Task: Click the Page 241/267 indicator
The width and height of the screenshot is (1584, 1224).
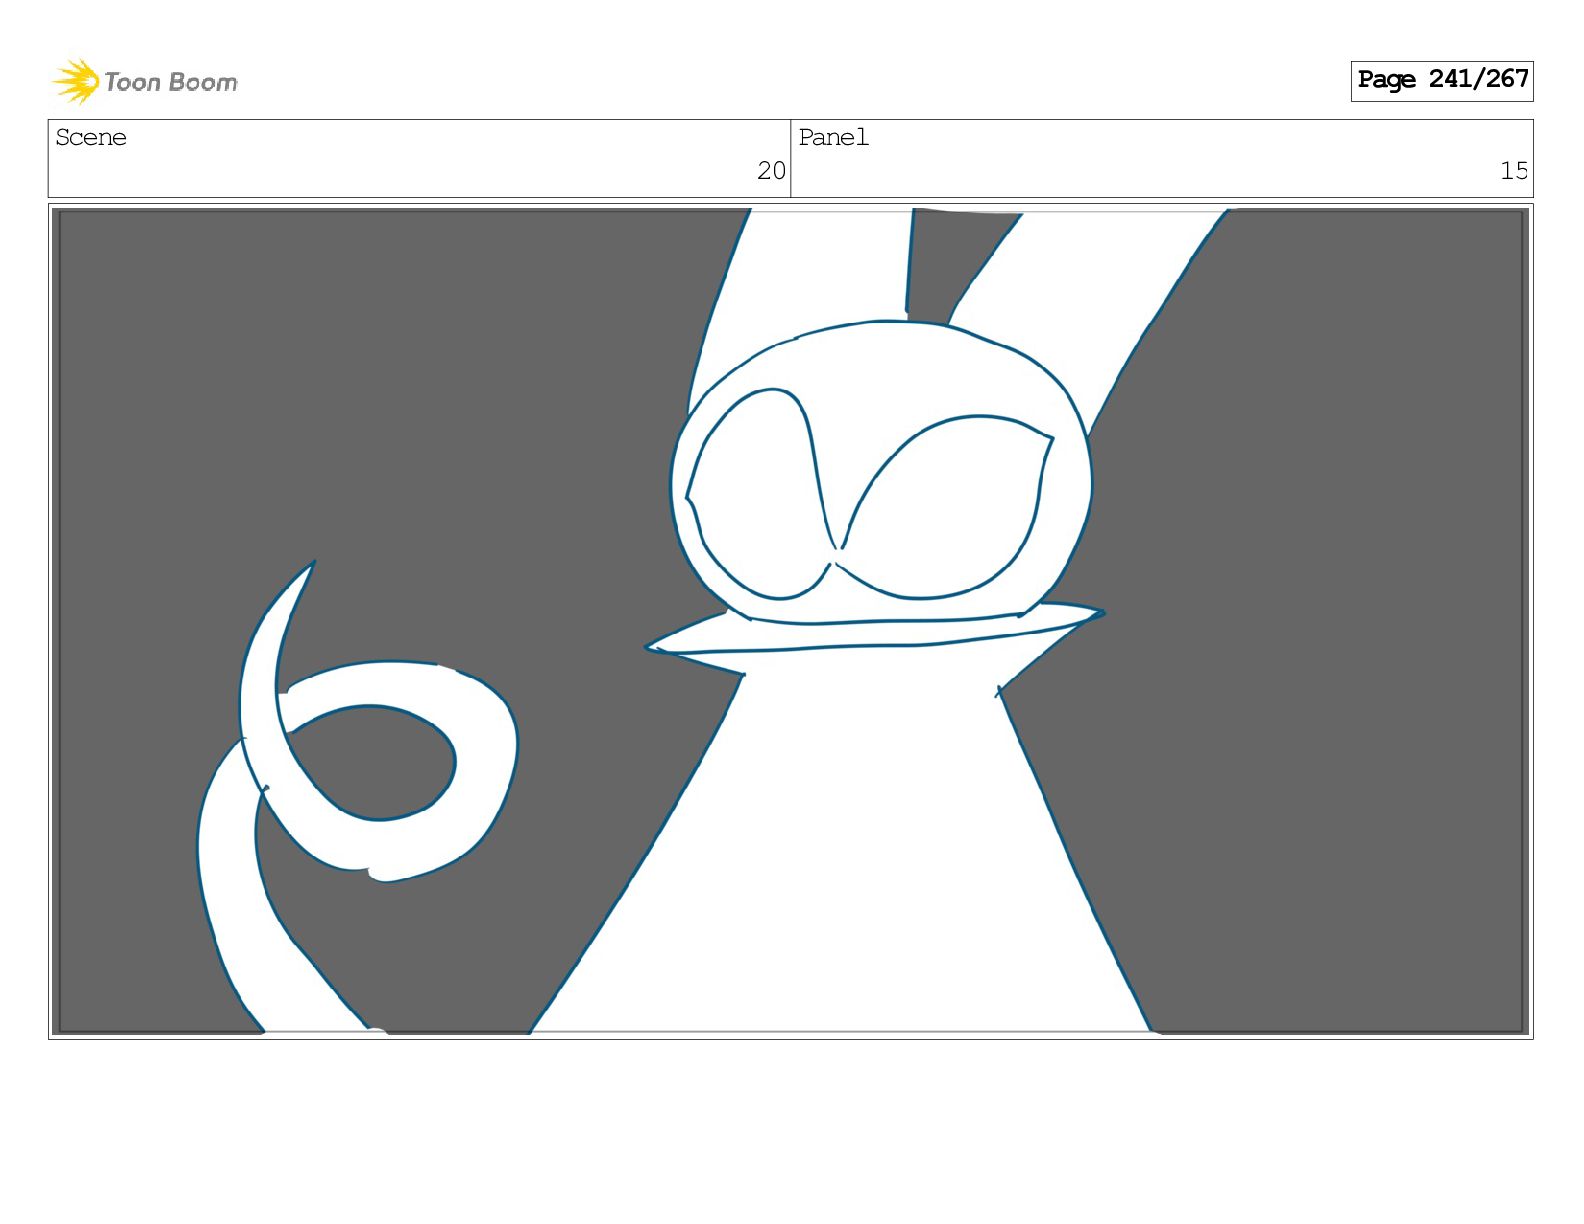Action: tap(1441, 80)
